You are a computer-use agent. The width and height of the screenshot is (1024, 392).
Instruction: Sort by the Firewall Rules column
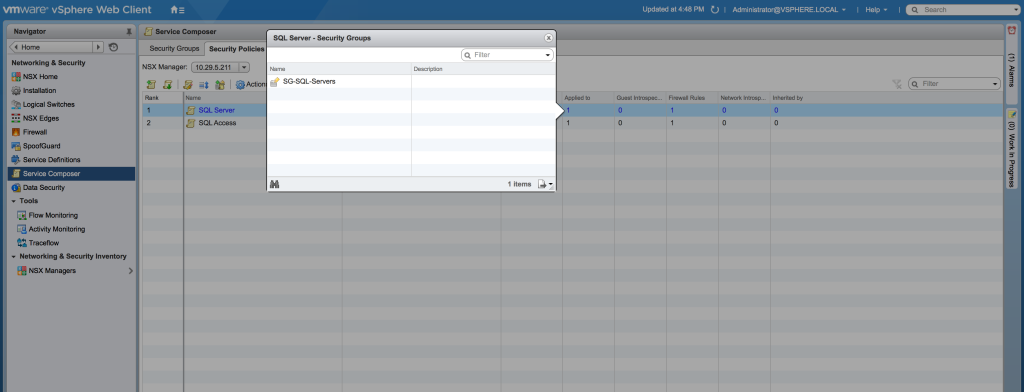692,98
